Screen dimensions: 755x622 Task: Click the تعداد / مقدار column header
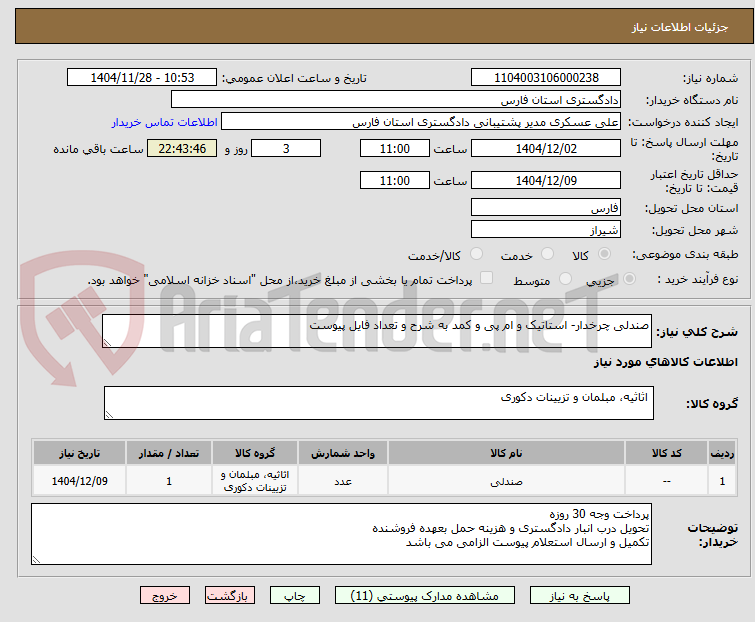point(169,453)
